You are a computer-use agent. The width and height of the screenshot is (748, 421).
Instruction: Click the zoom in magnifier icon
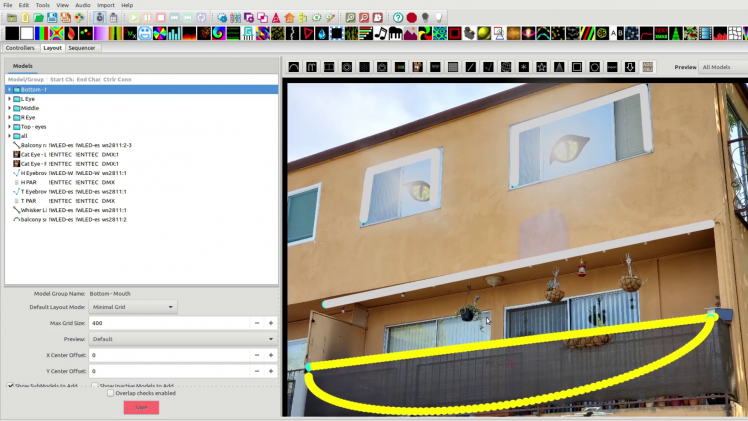click(350, 18)
